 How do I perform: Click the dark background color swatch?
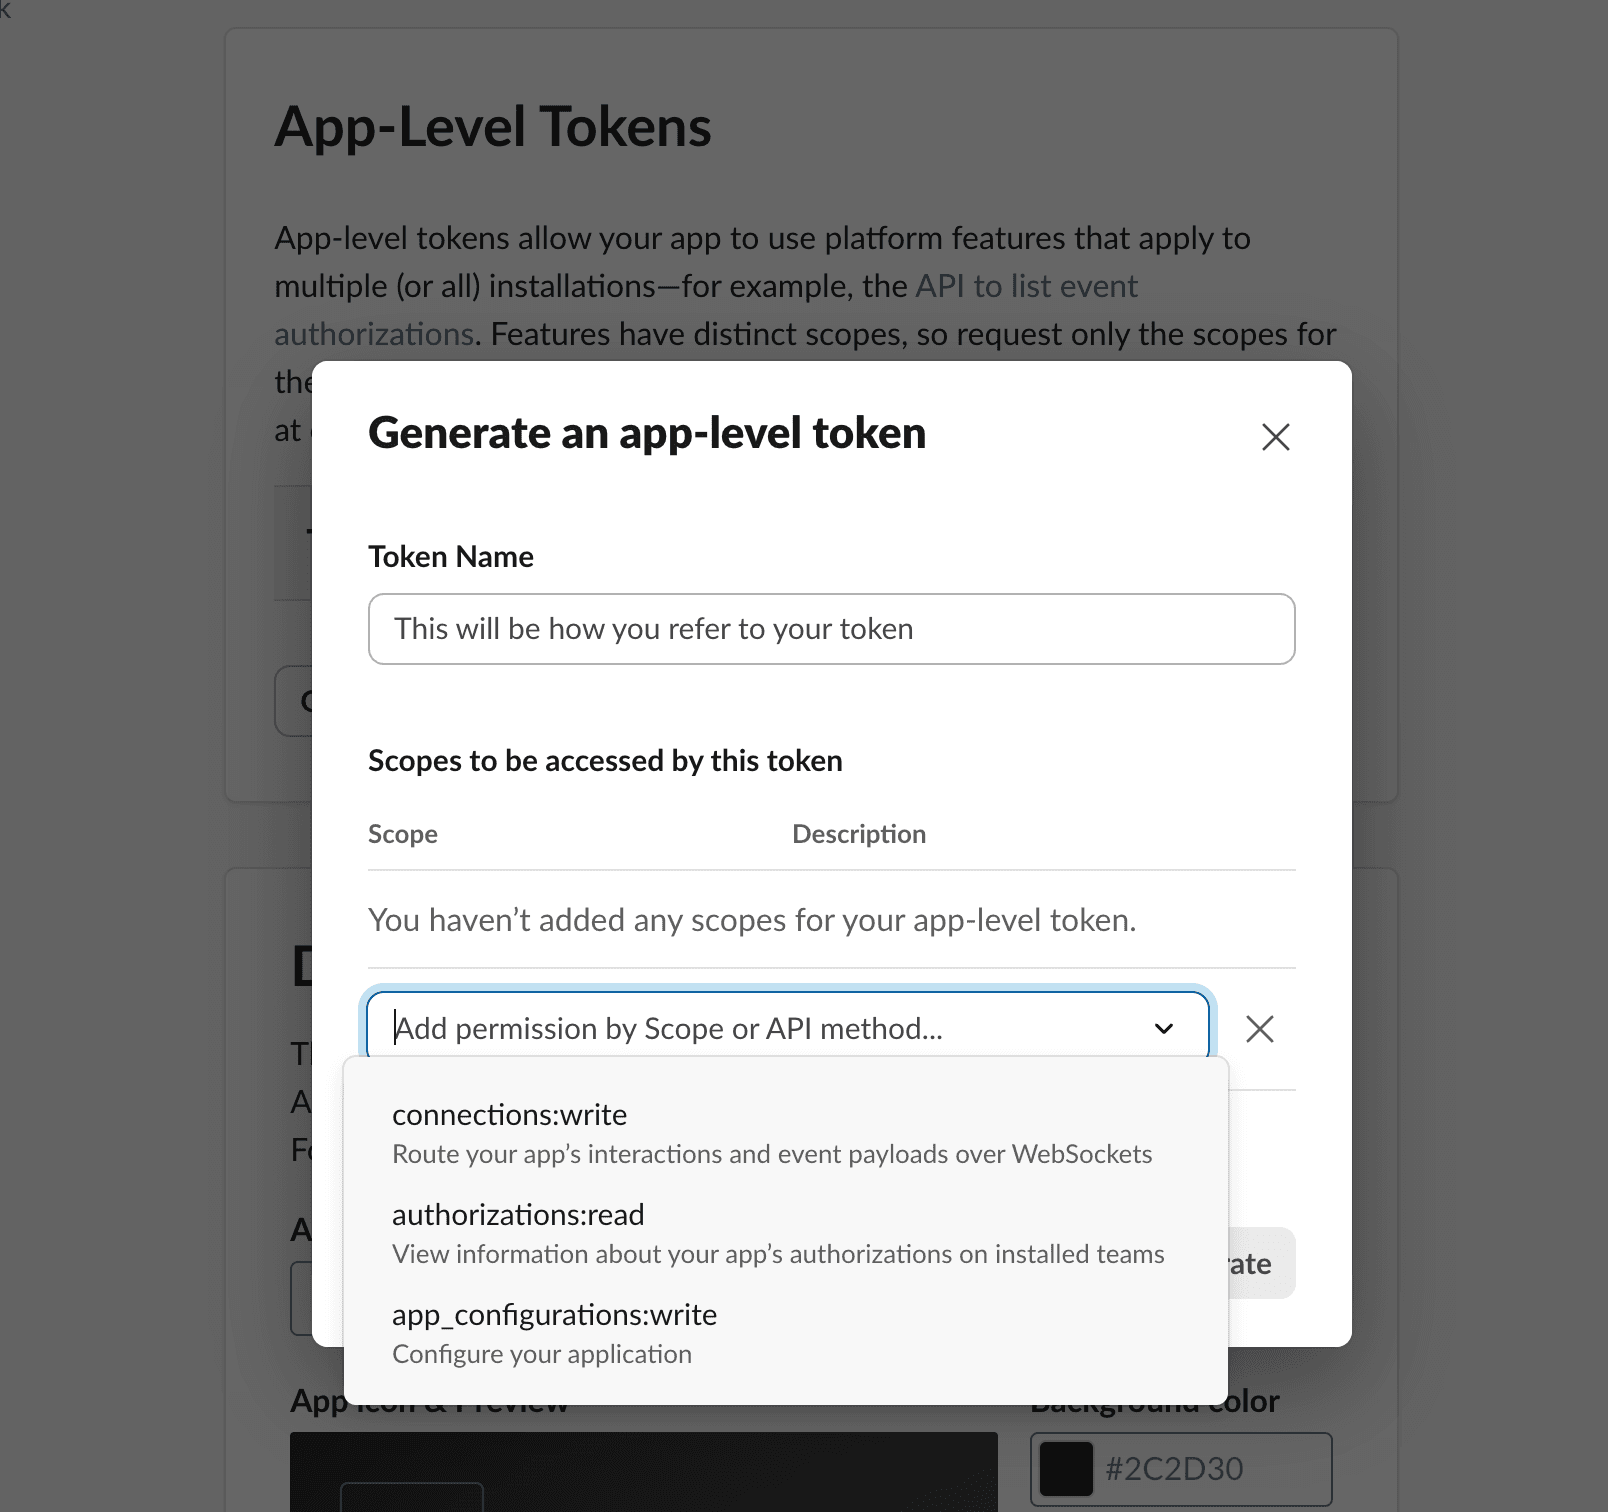pos(1066,1469)
